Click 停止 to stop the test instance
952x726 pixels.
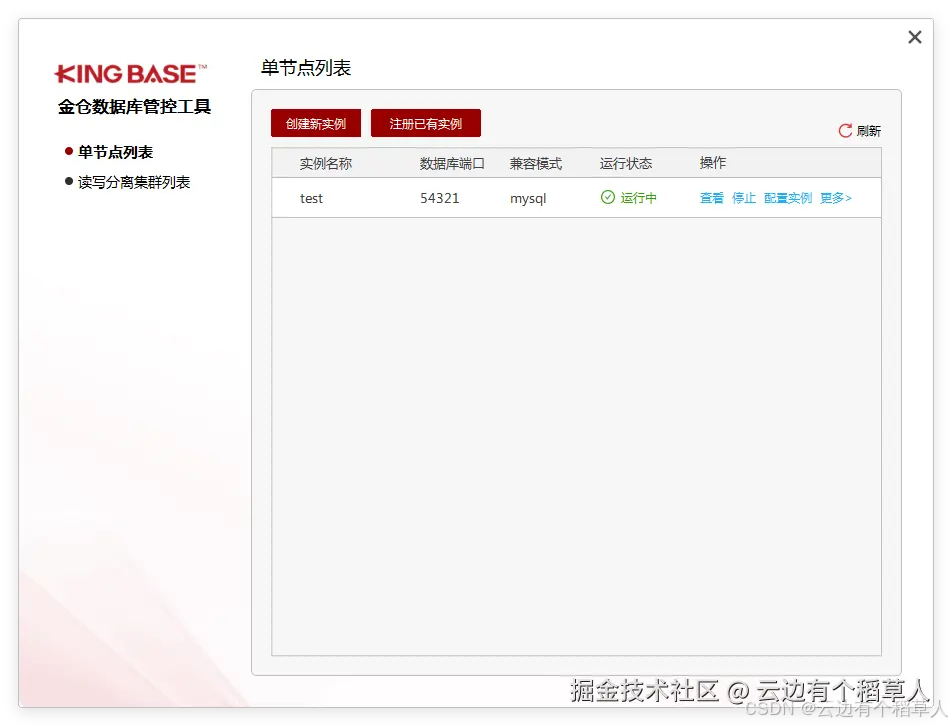pos(744,198)
